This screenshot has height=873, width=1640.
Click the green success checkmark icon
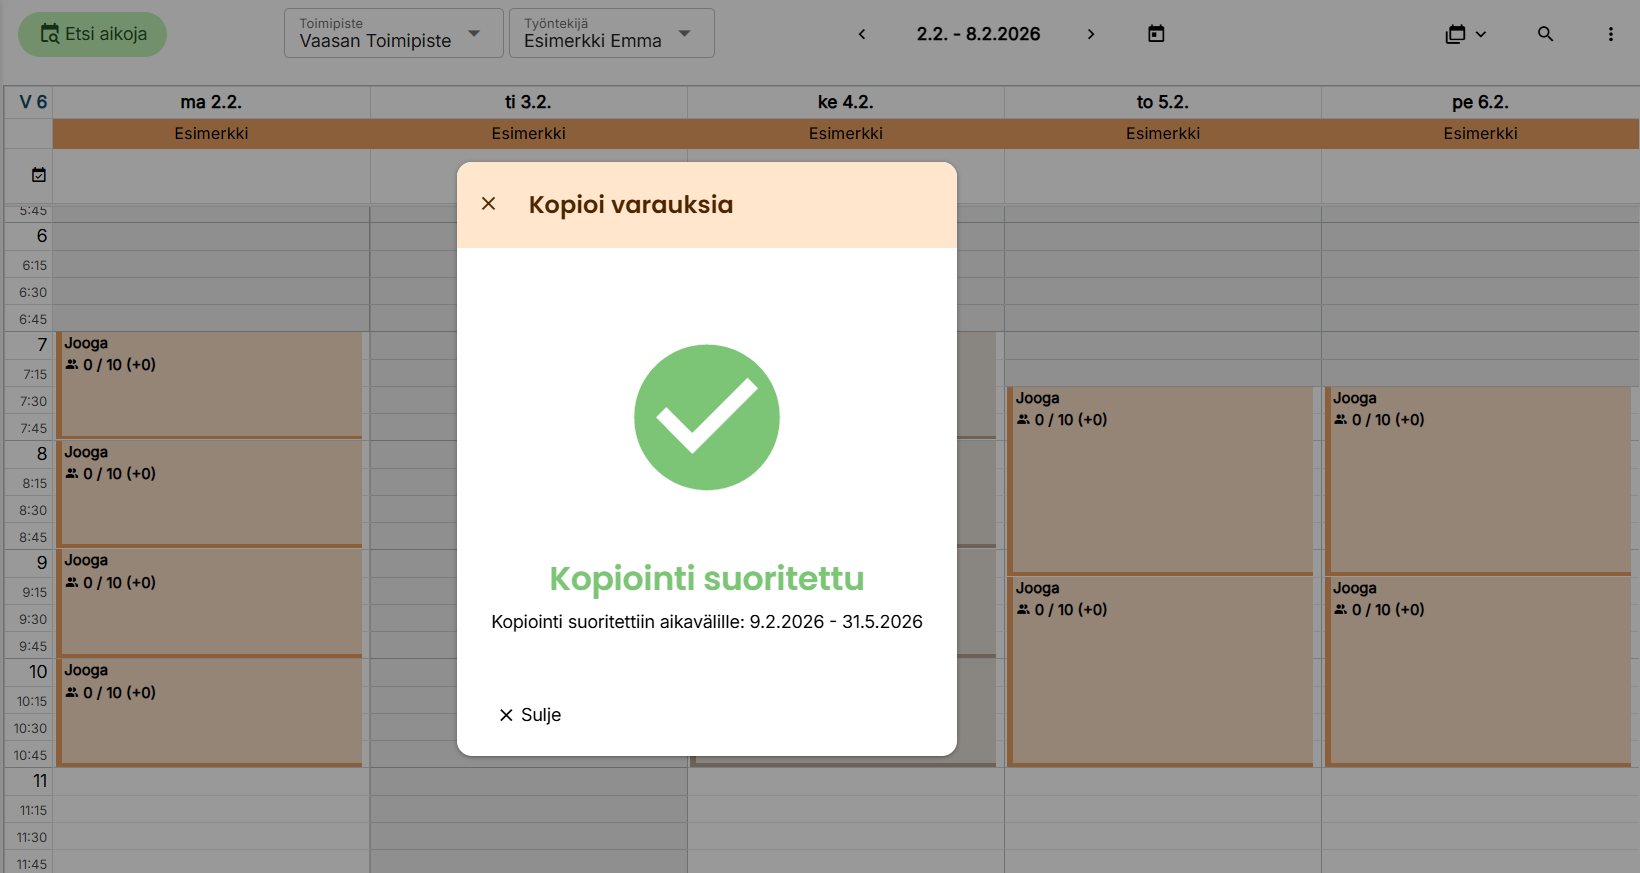[x=707, y=417]
